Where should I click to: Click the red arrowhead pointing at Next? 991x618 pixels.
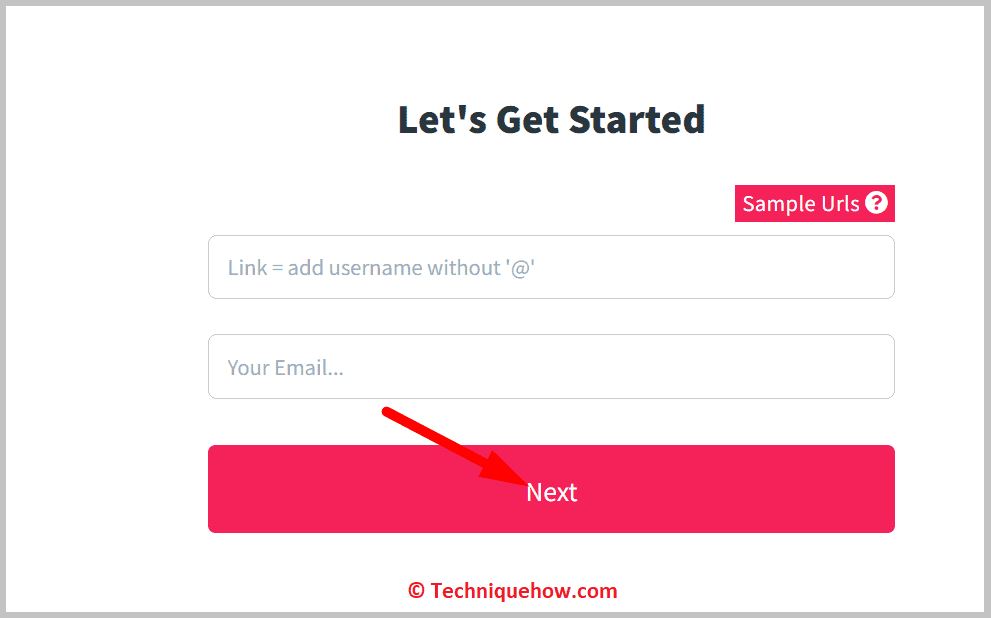click(502, 470)
